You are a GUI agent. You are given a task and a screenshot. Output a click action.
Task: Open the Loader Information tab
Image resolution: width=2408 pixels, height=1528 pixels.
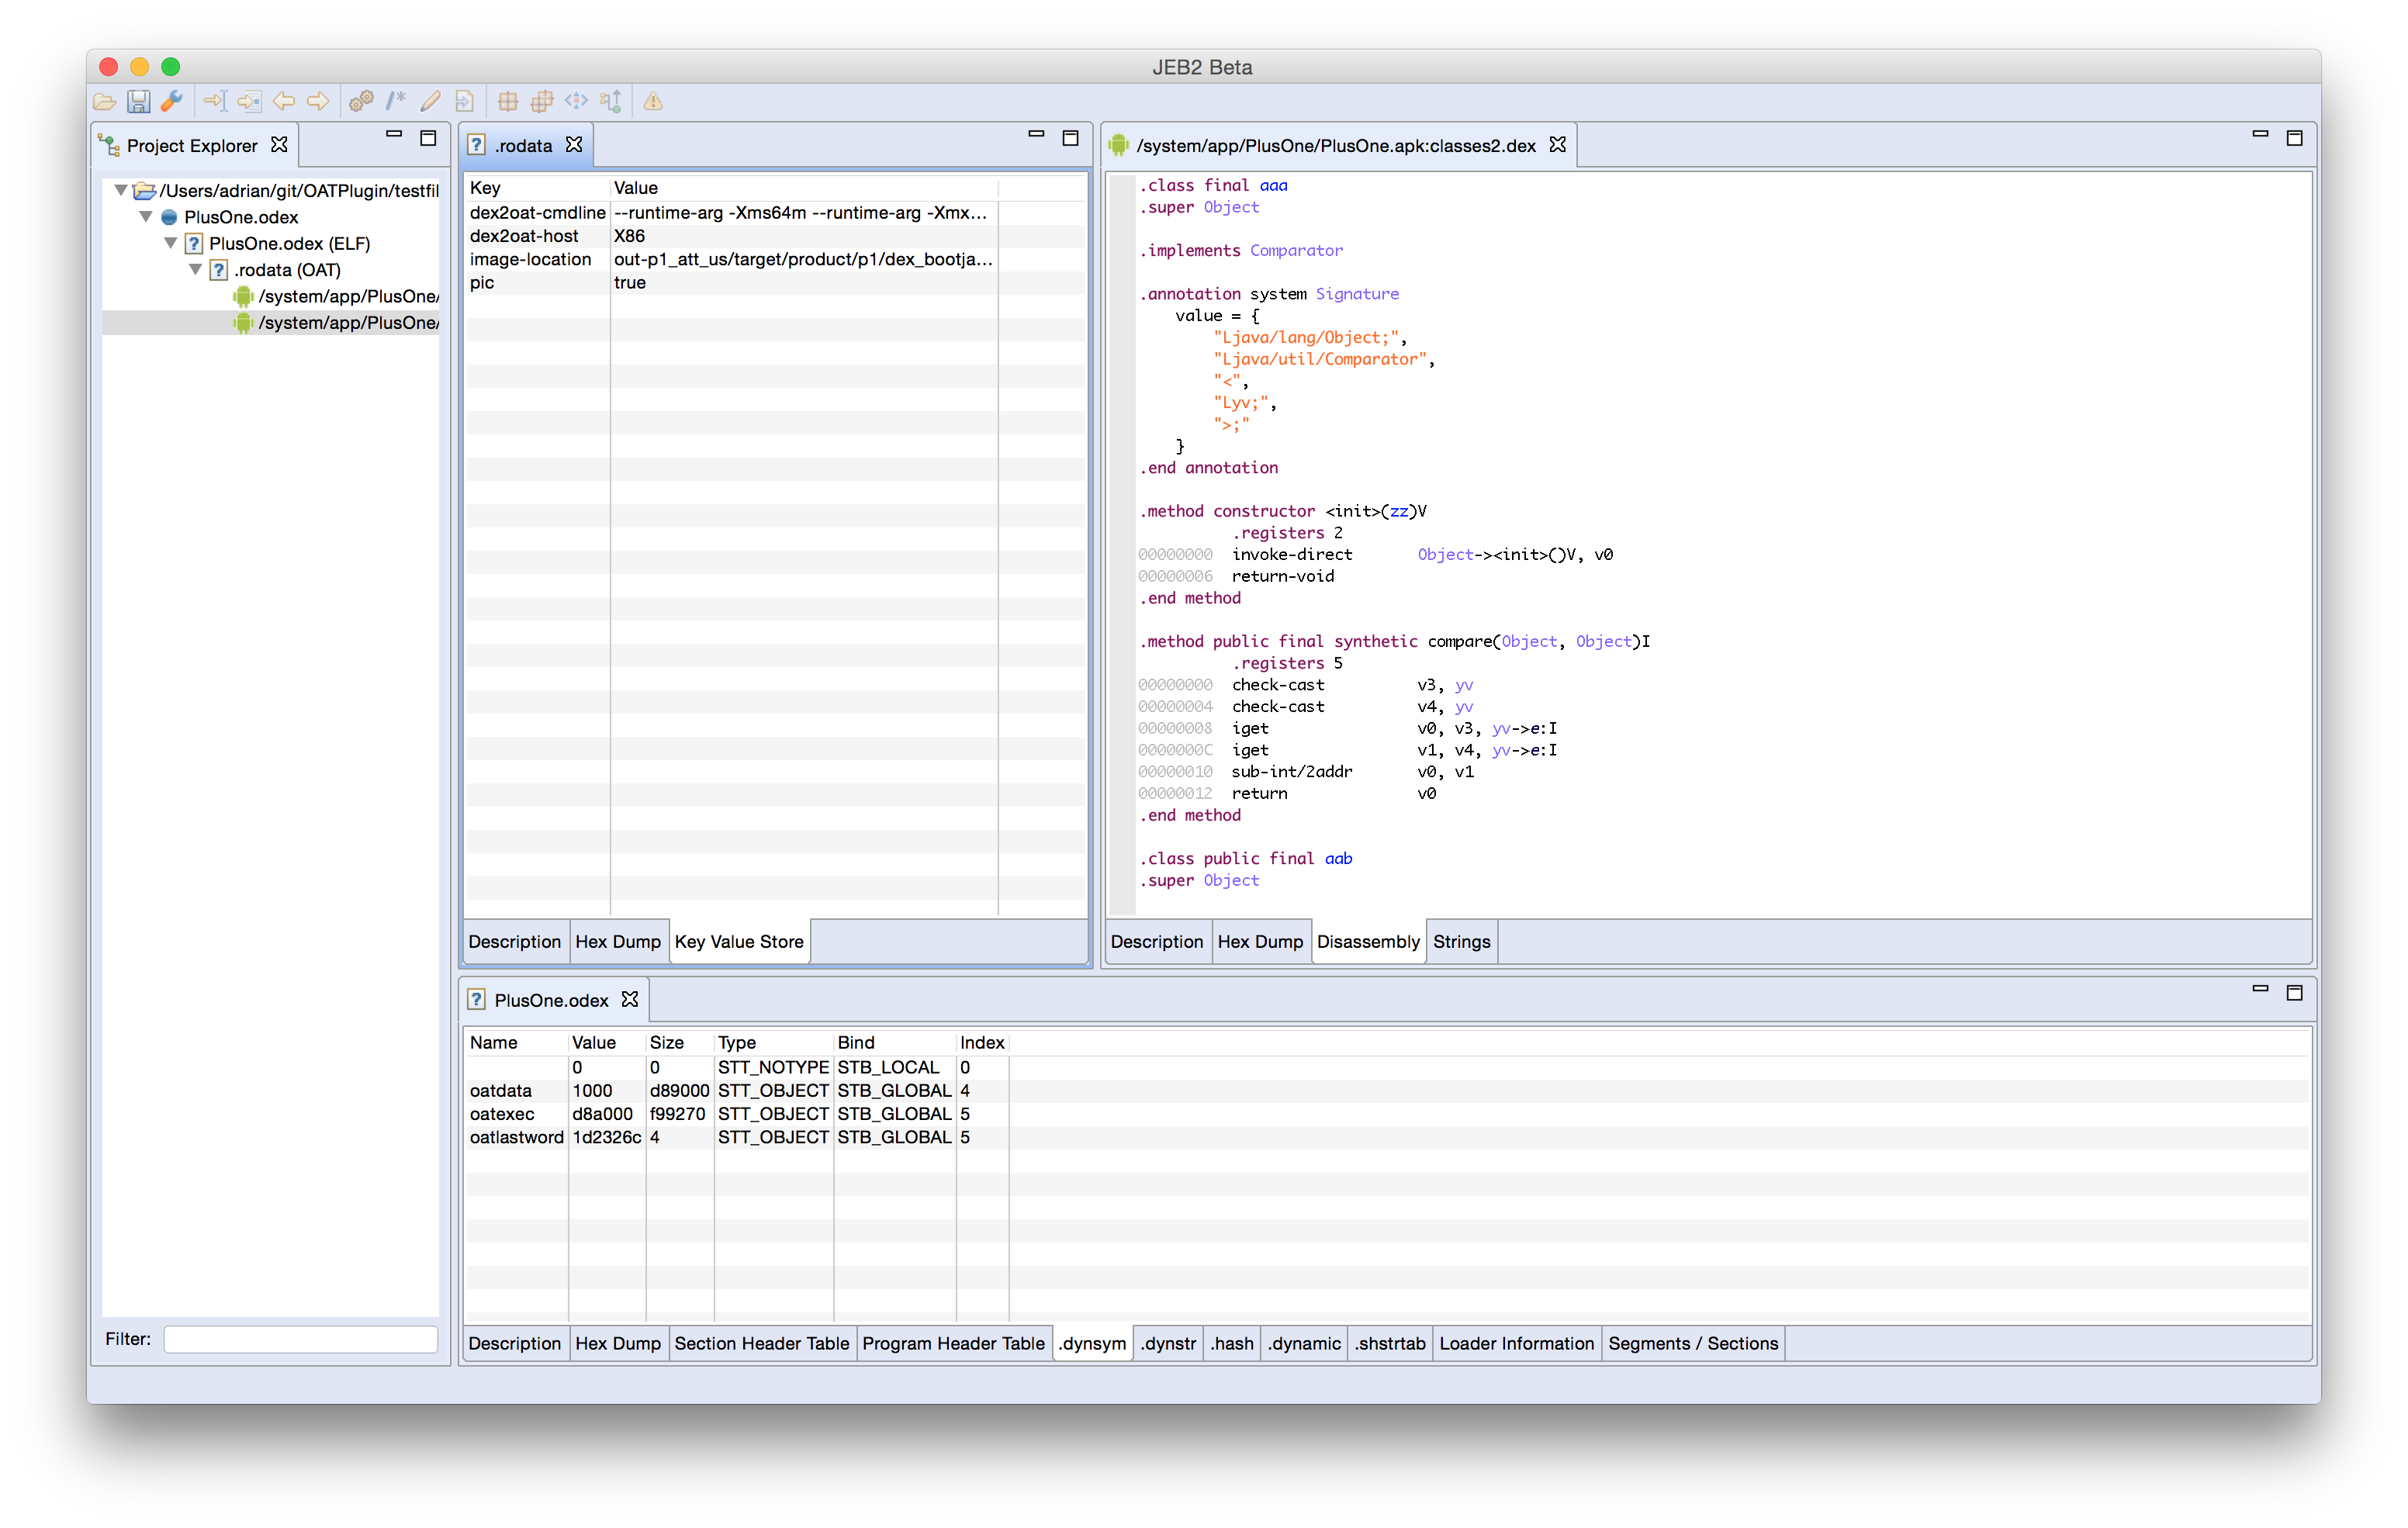click(1517, 1344)
